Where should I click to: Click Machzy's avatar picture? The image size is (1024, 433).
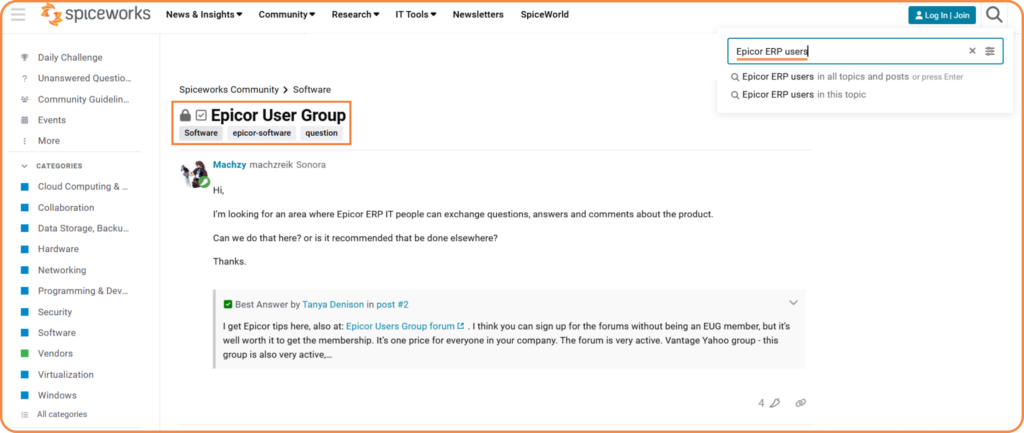click(194, 174)
